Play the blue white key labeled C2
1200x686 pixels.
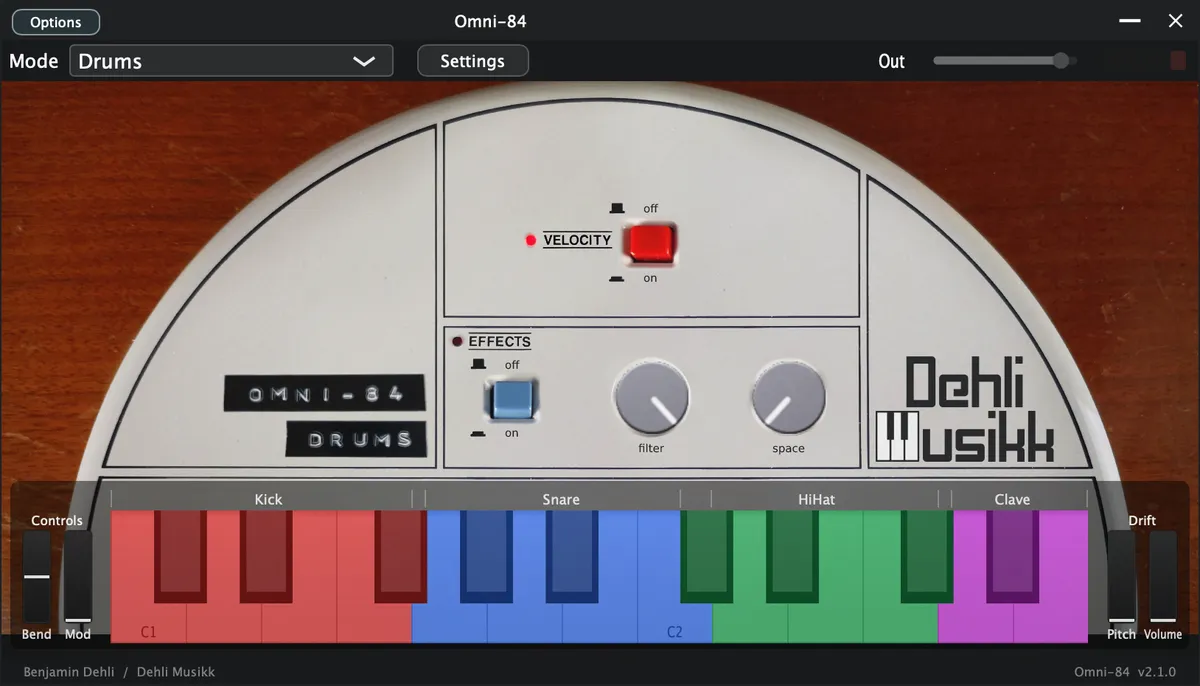coord(675,622)
